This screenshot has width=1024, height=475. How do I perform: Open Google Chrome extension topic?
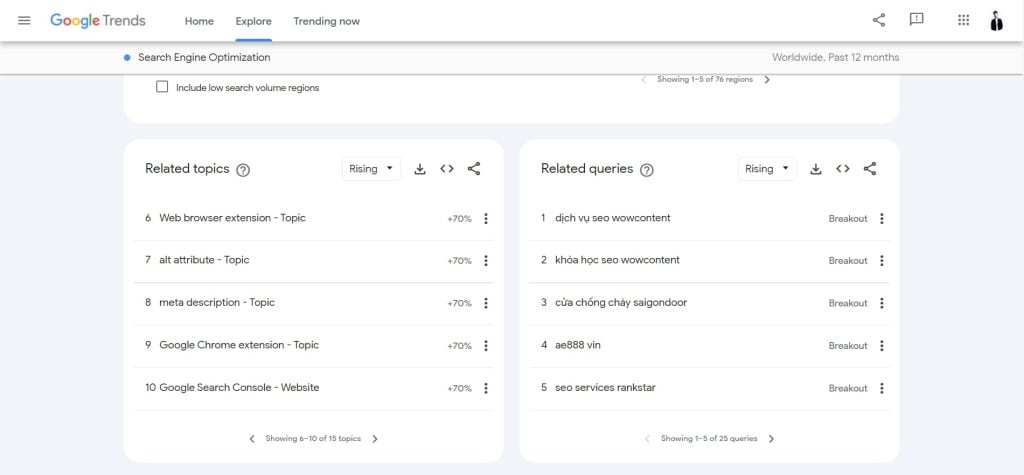[239, 345]
